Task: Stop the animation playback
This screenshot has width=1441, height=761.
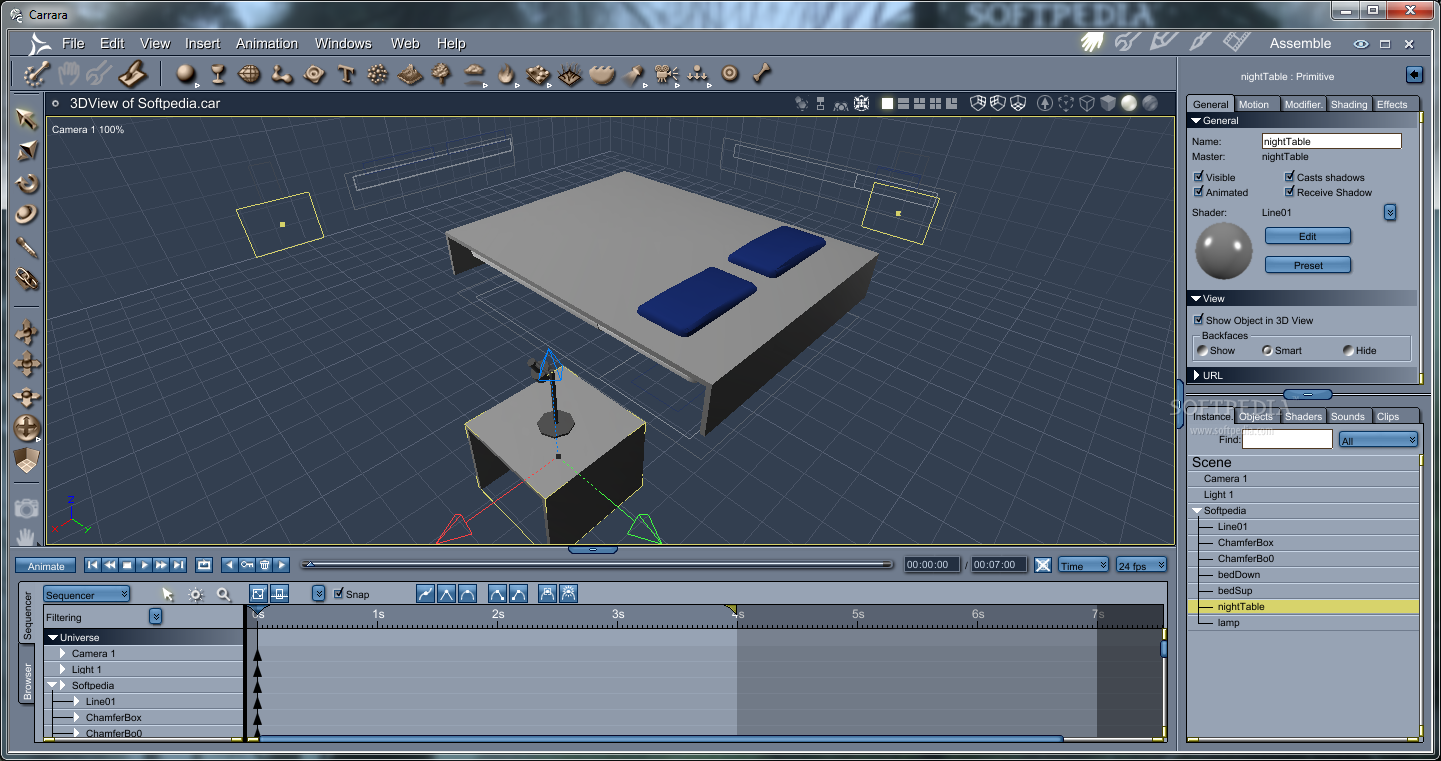Action: coord(128,565)
